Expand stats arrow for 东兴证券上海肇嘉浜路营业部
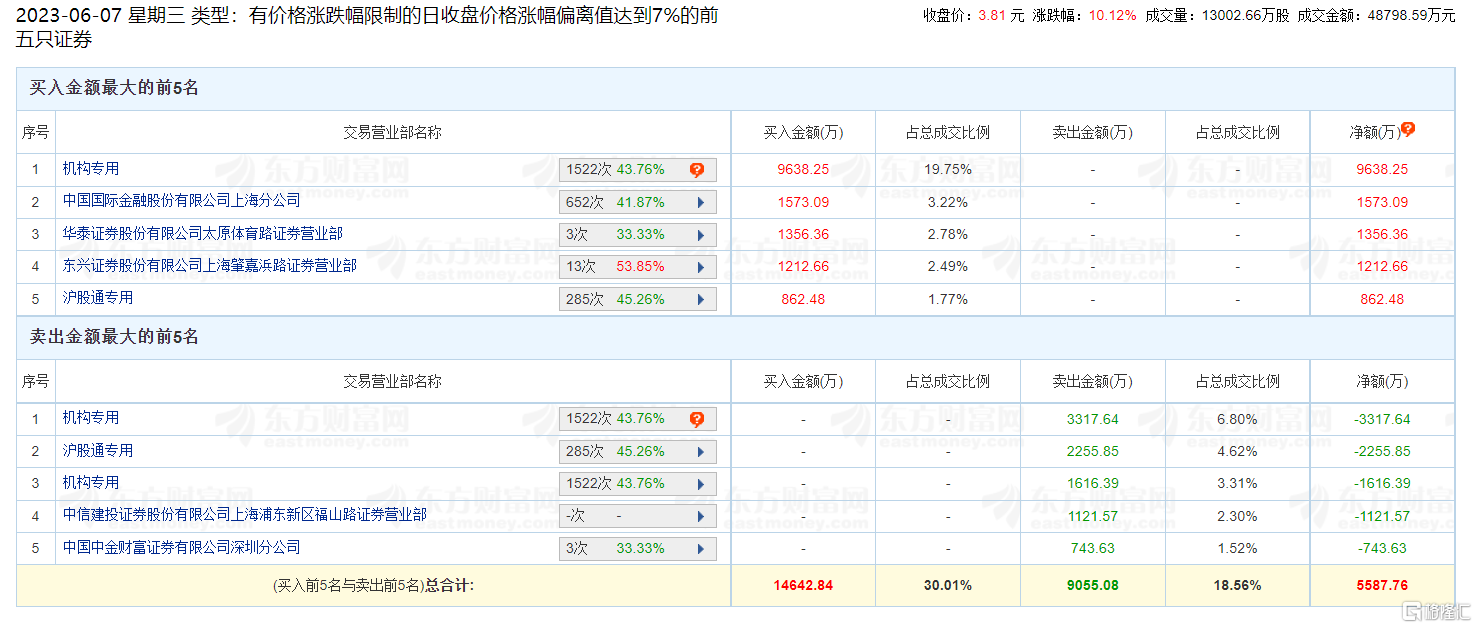This screenshot has width=1477, height=628. click(x=701, y=267)
